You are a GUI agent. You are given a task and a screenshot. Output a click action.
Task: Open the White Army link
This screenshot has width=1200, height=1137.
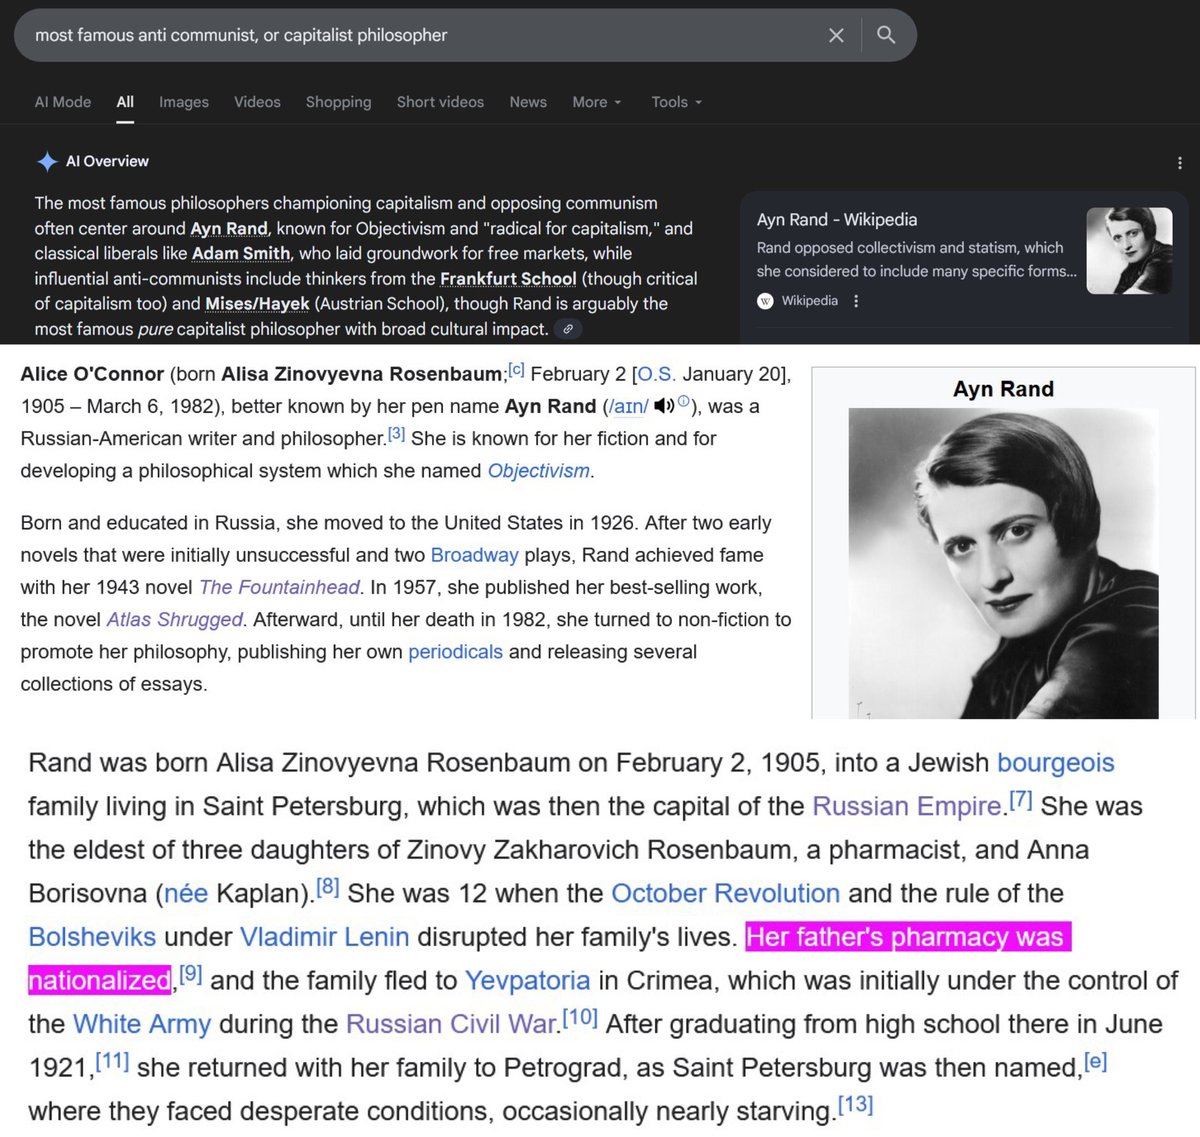142,1024
